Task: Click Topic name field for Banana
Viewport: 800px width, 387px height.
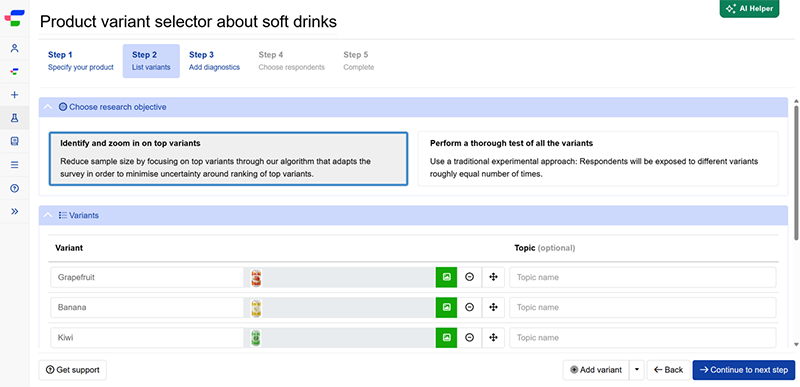Action: point(643,307)
